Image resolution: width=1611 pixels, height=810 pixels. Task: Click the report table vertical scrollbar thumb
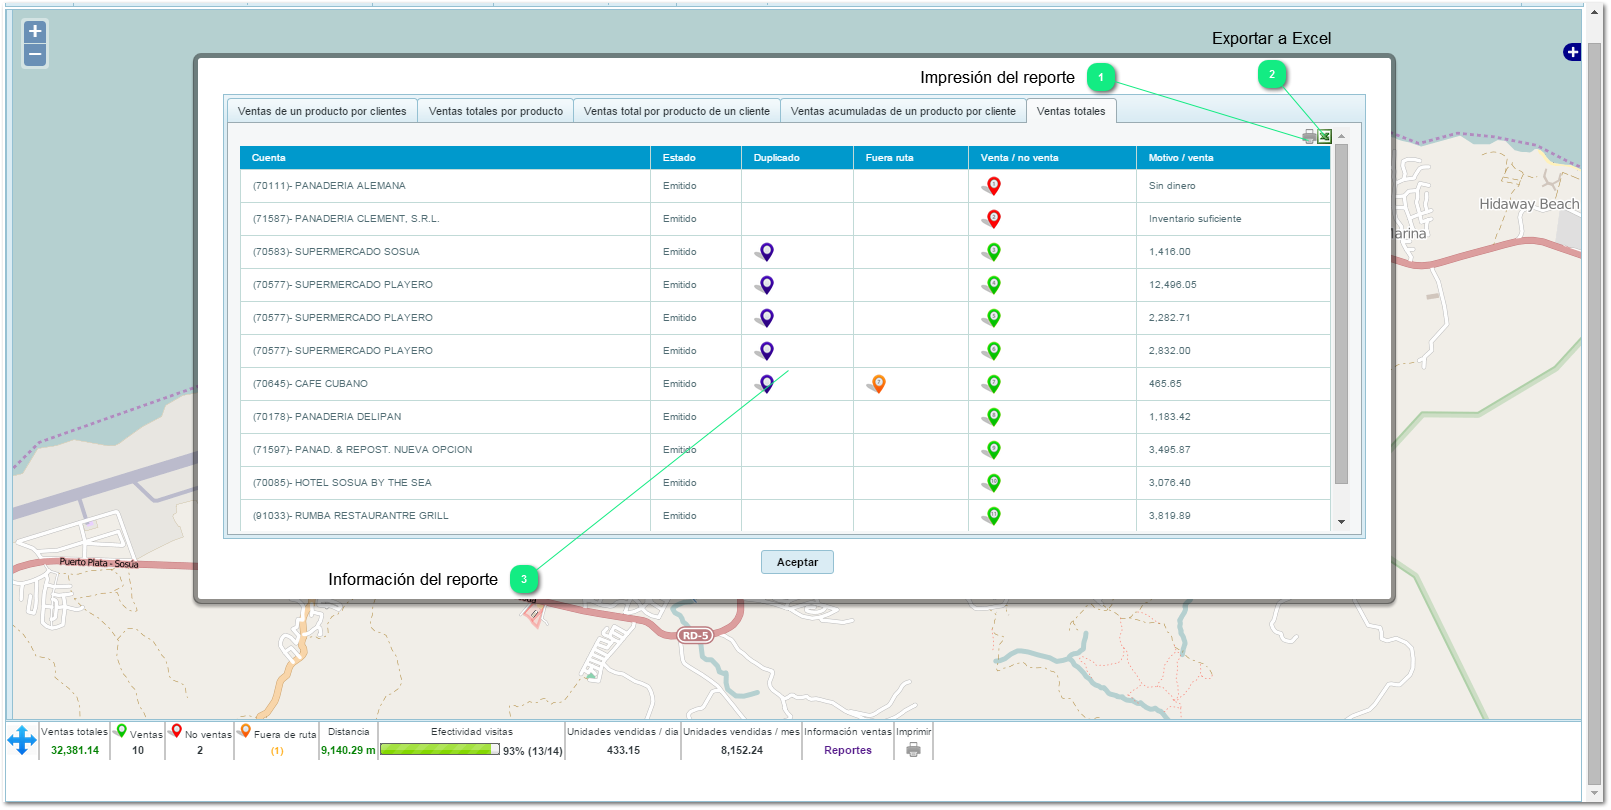pyautogui.click(x=1342, y=314)
